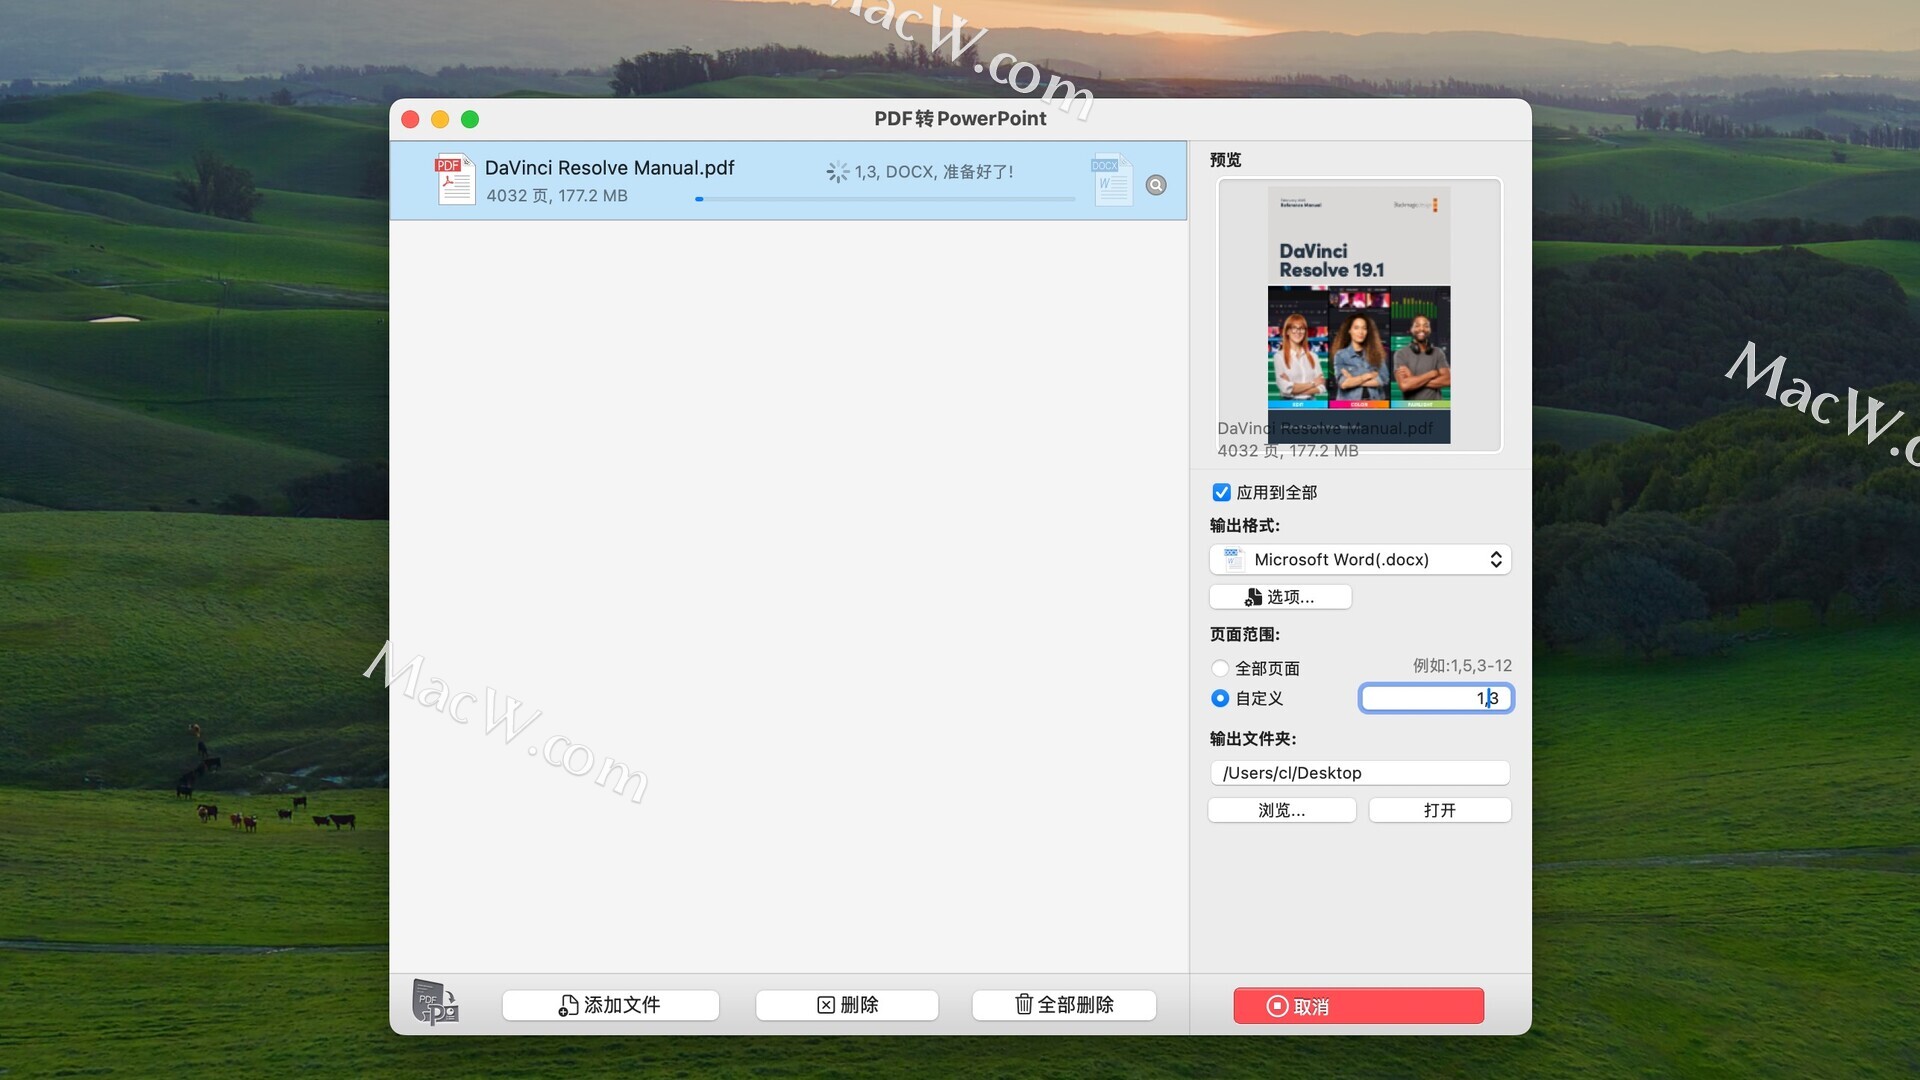The width and height of the screenshot is (1920, 1080).
Task: Click the spinning progress indicator icon
Action: [838, 172]
